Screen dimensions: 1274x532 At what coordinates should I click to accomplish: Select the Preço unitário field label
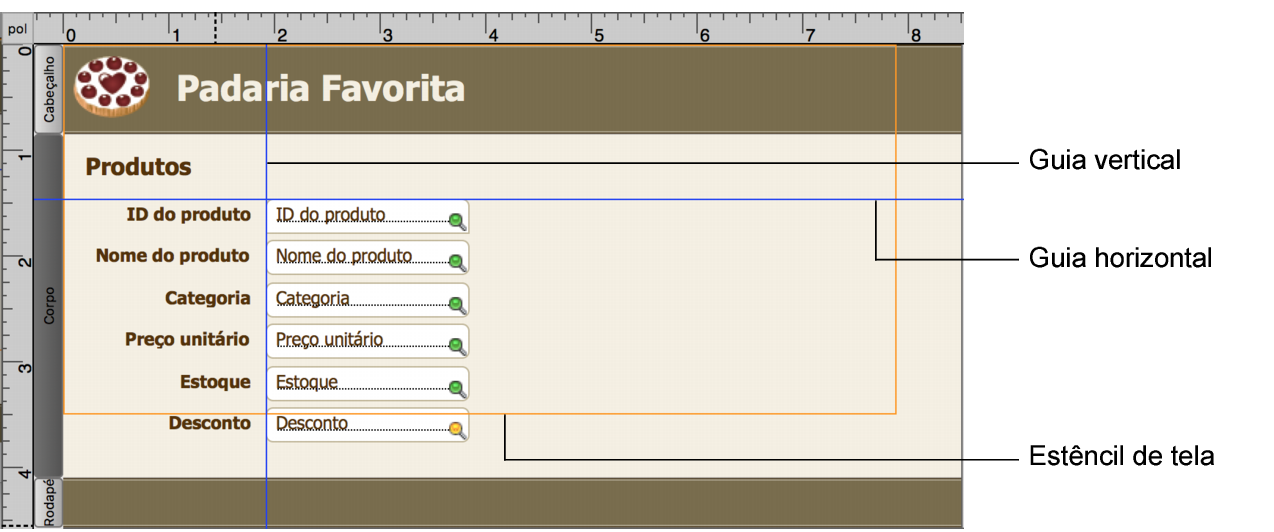tap(187, 339)
